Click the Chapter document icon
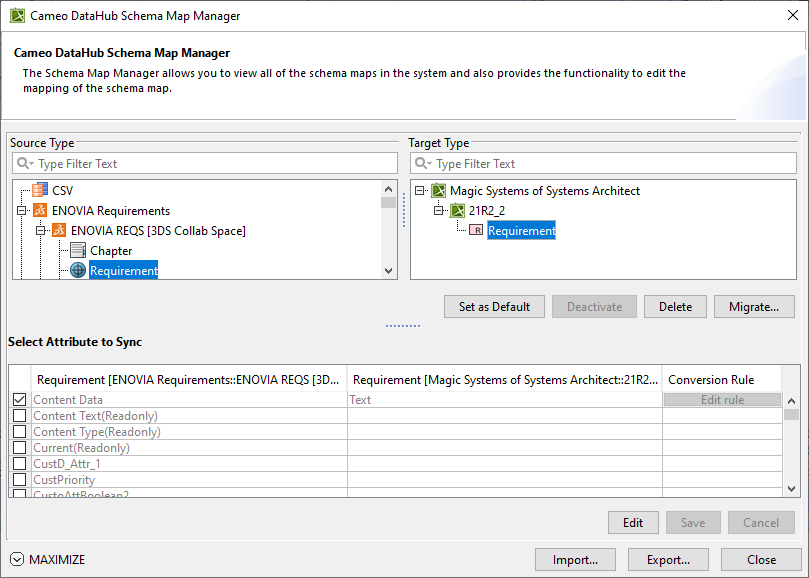This screenshot has height=578, width=809. click(78, 251)
